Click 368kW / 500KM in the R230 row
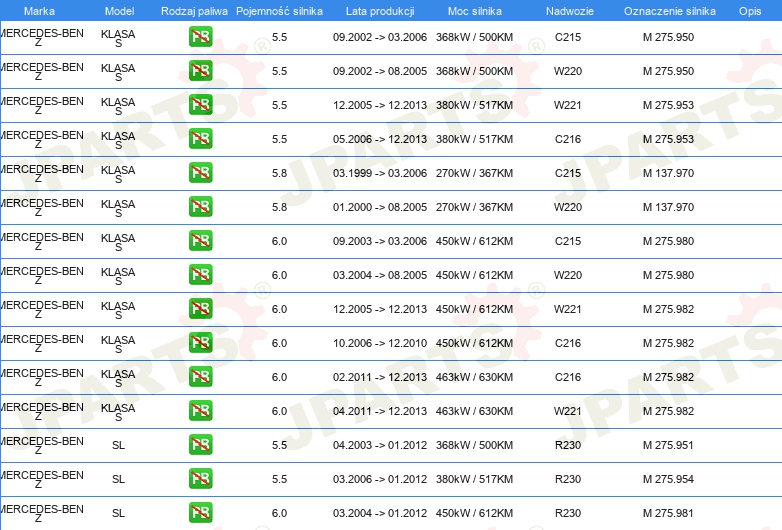 (474, 445)
